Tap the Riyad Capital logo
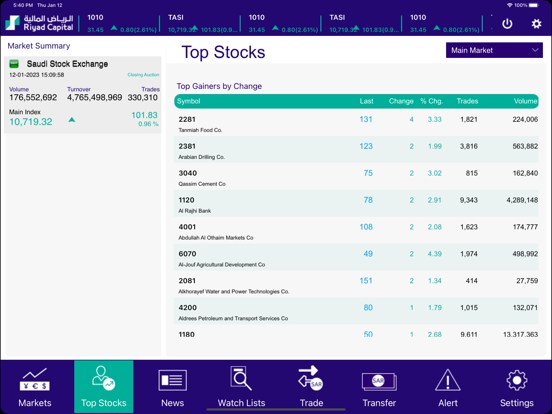 pyautogui.click(x=39, y=23)
